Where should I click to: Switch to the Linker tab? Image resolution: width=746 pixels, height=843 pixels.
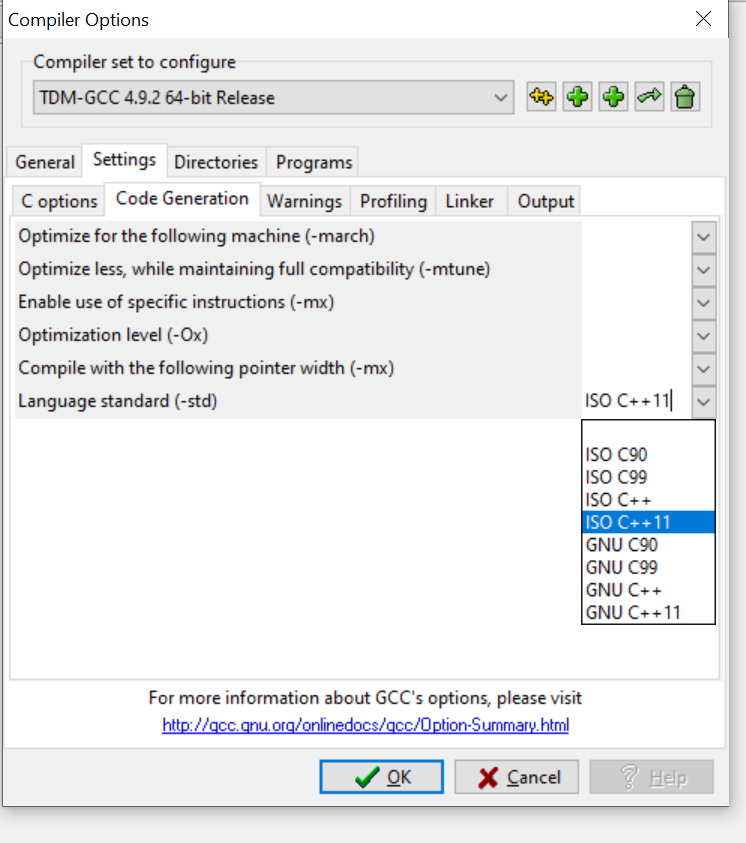click(469, 201)
